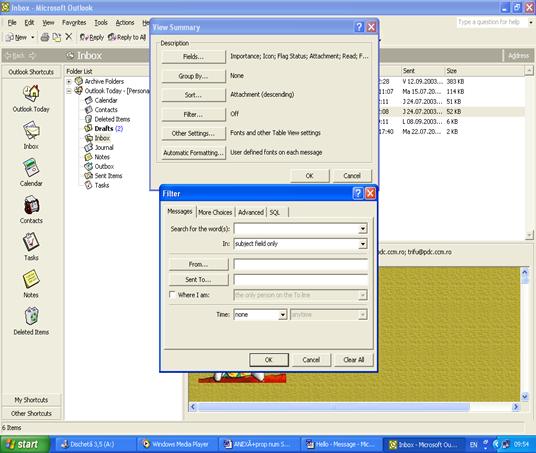Click the Fields... button
Screen dimensions: 536x453
(x=193, y=57)
